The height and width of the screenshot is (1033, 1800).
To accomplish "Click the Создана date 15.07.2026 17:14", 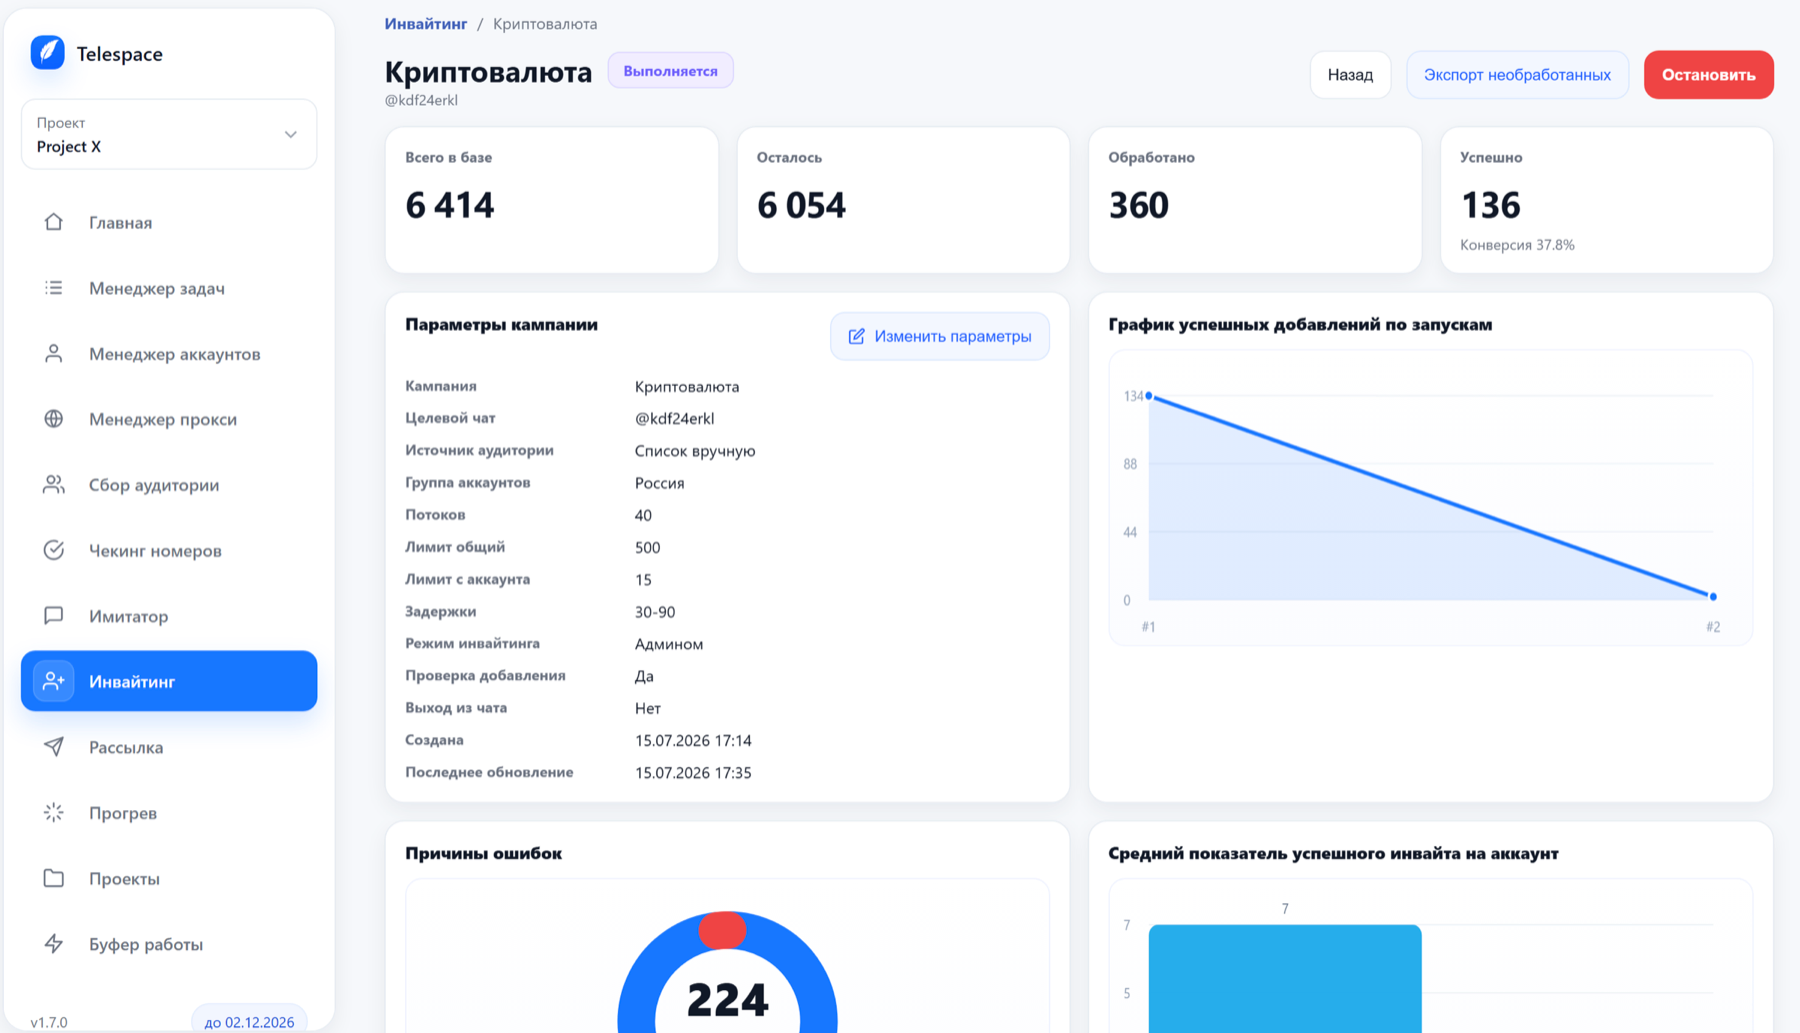I will pyautogui.click(x=693, y=741).
